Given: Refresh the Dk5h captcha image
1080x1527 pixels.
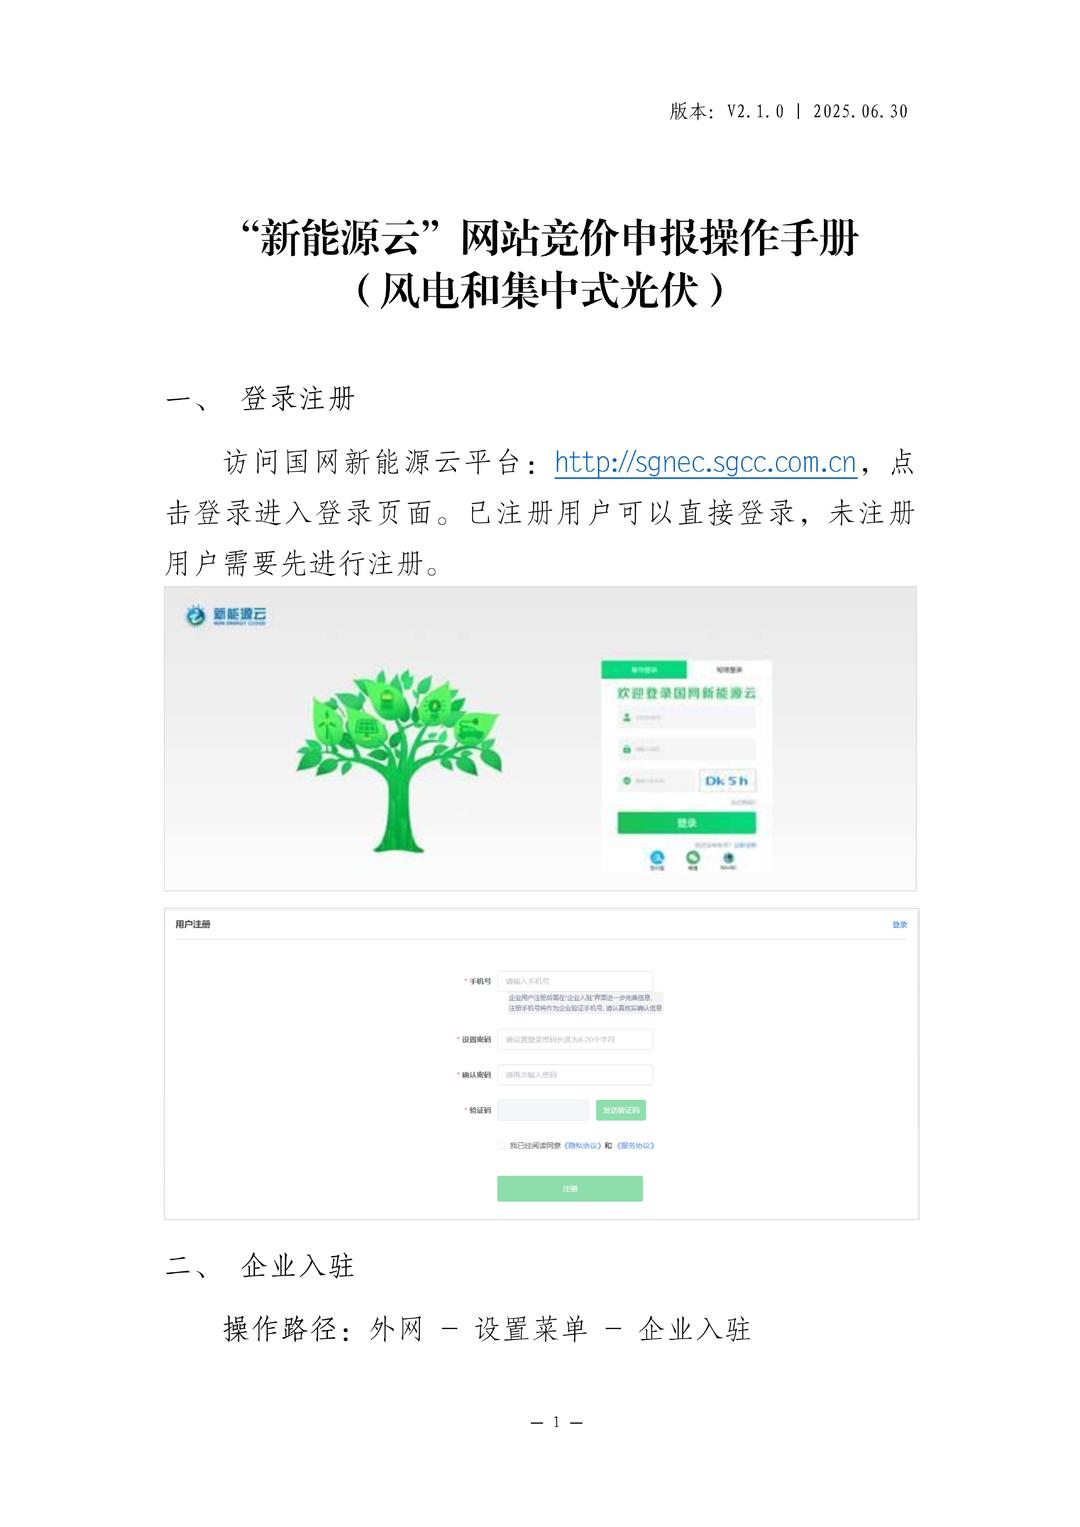Looking at the screenshot, I should tap(727, 780).
